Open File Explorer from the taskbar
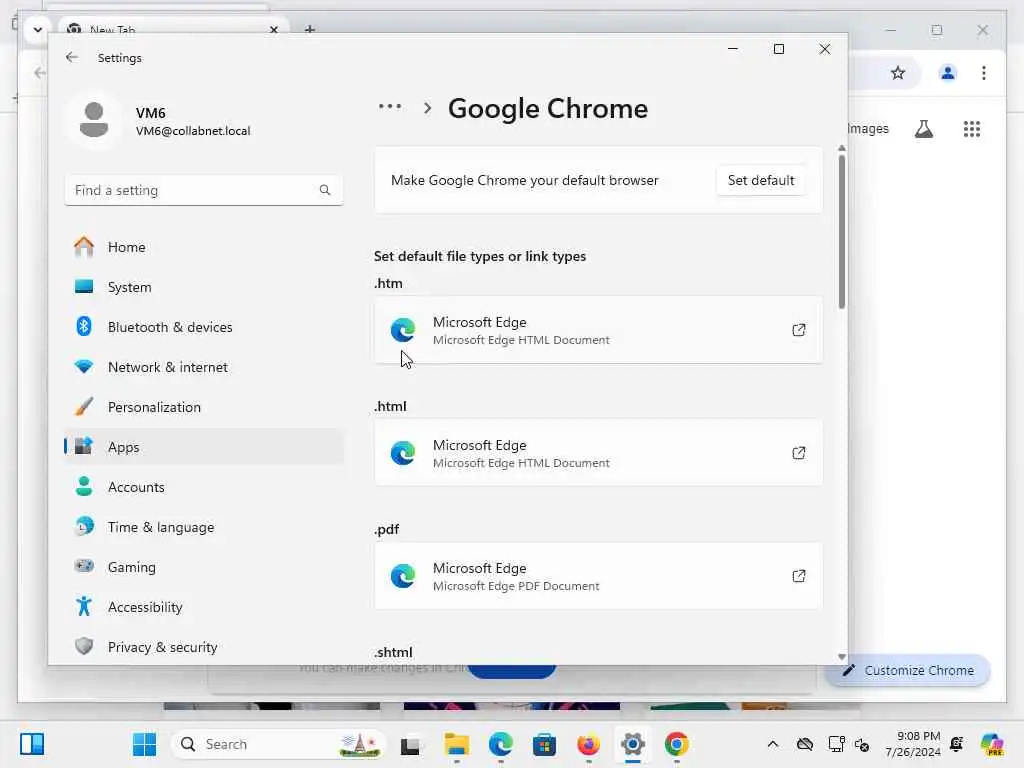 (x=456, y=744)
